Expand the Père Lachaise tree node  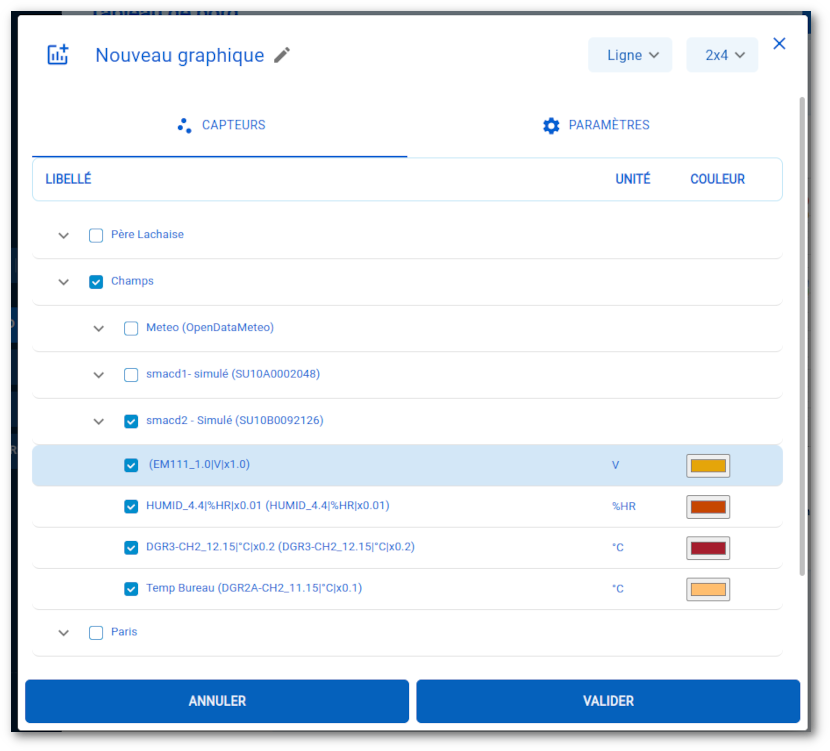click(x=64, y=236)
